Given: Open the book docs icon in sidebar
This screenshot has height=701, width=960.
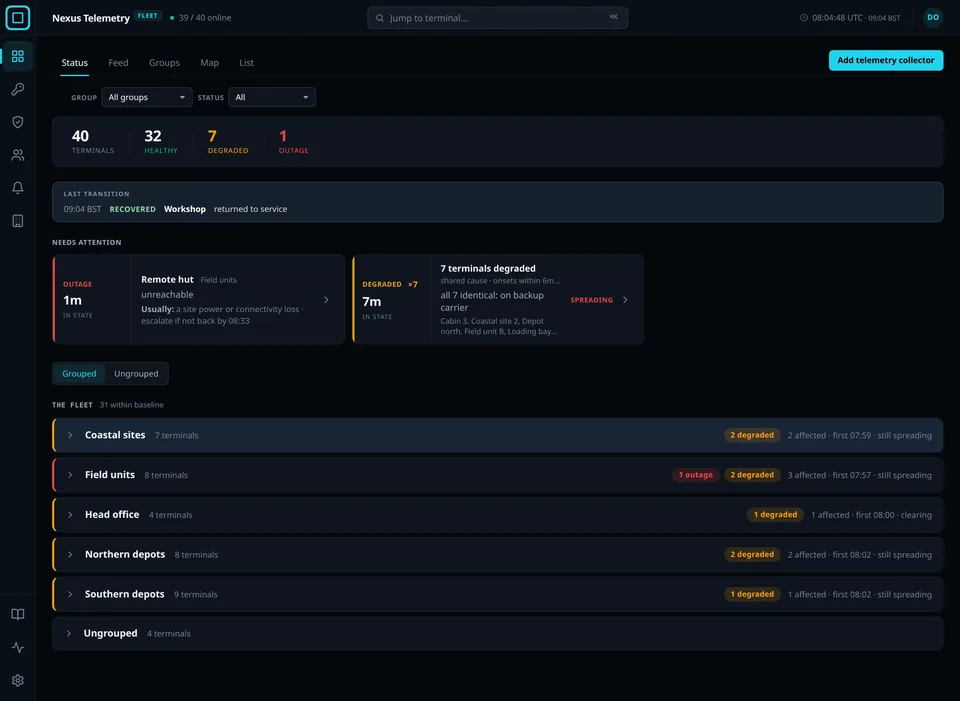Looking at the screenshot, I should (x=18, y=615).
